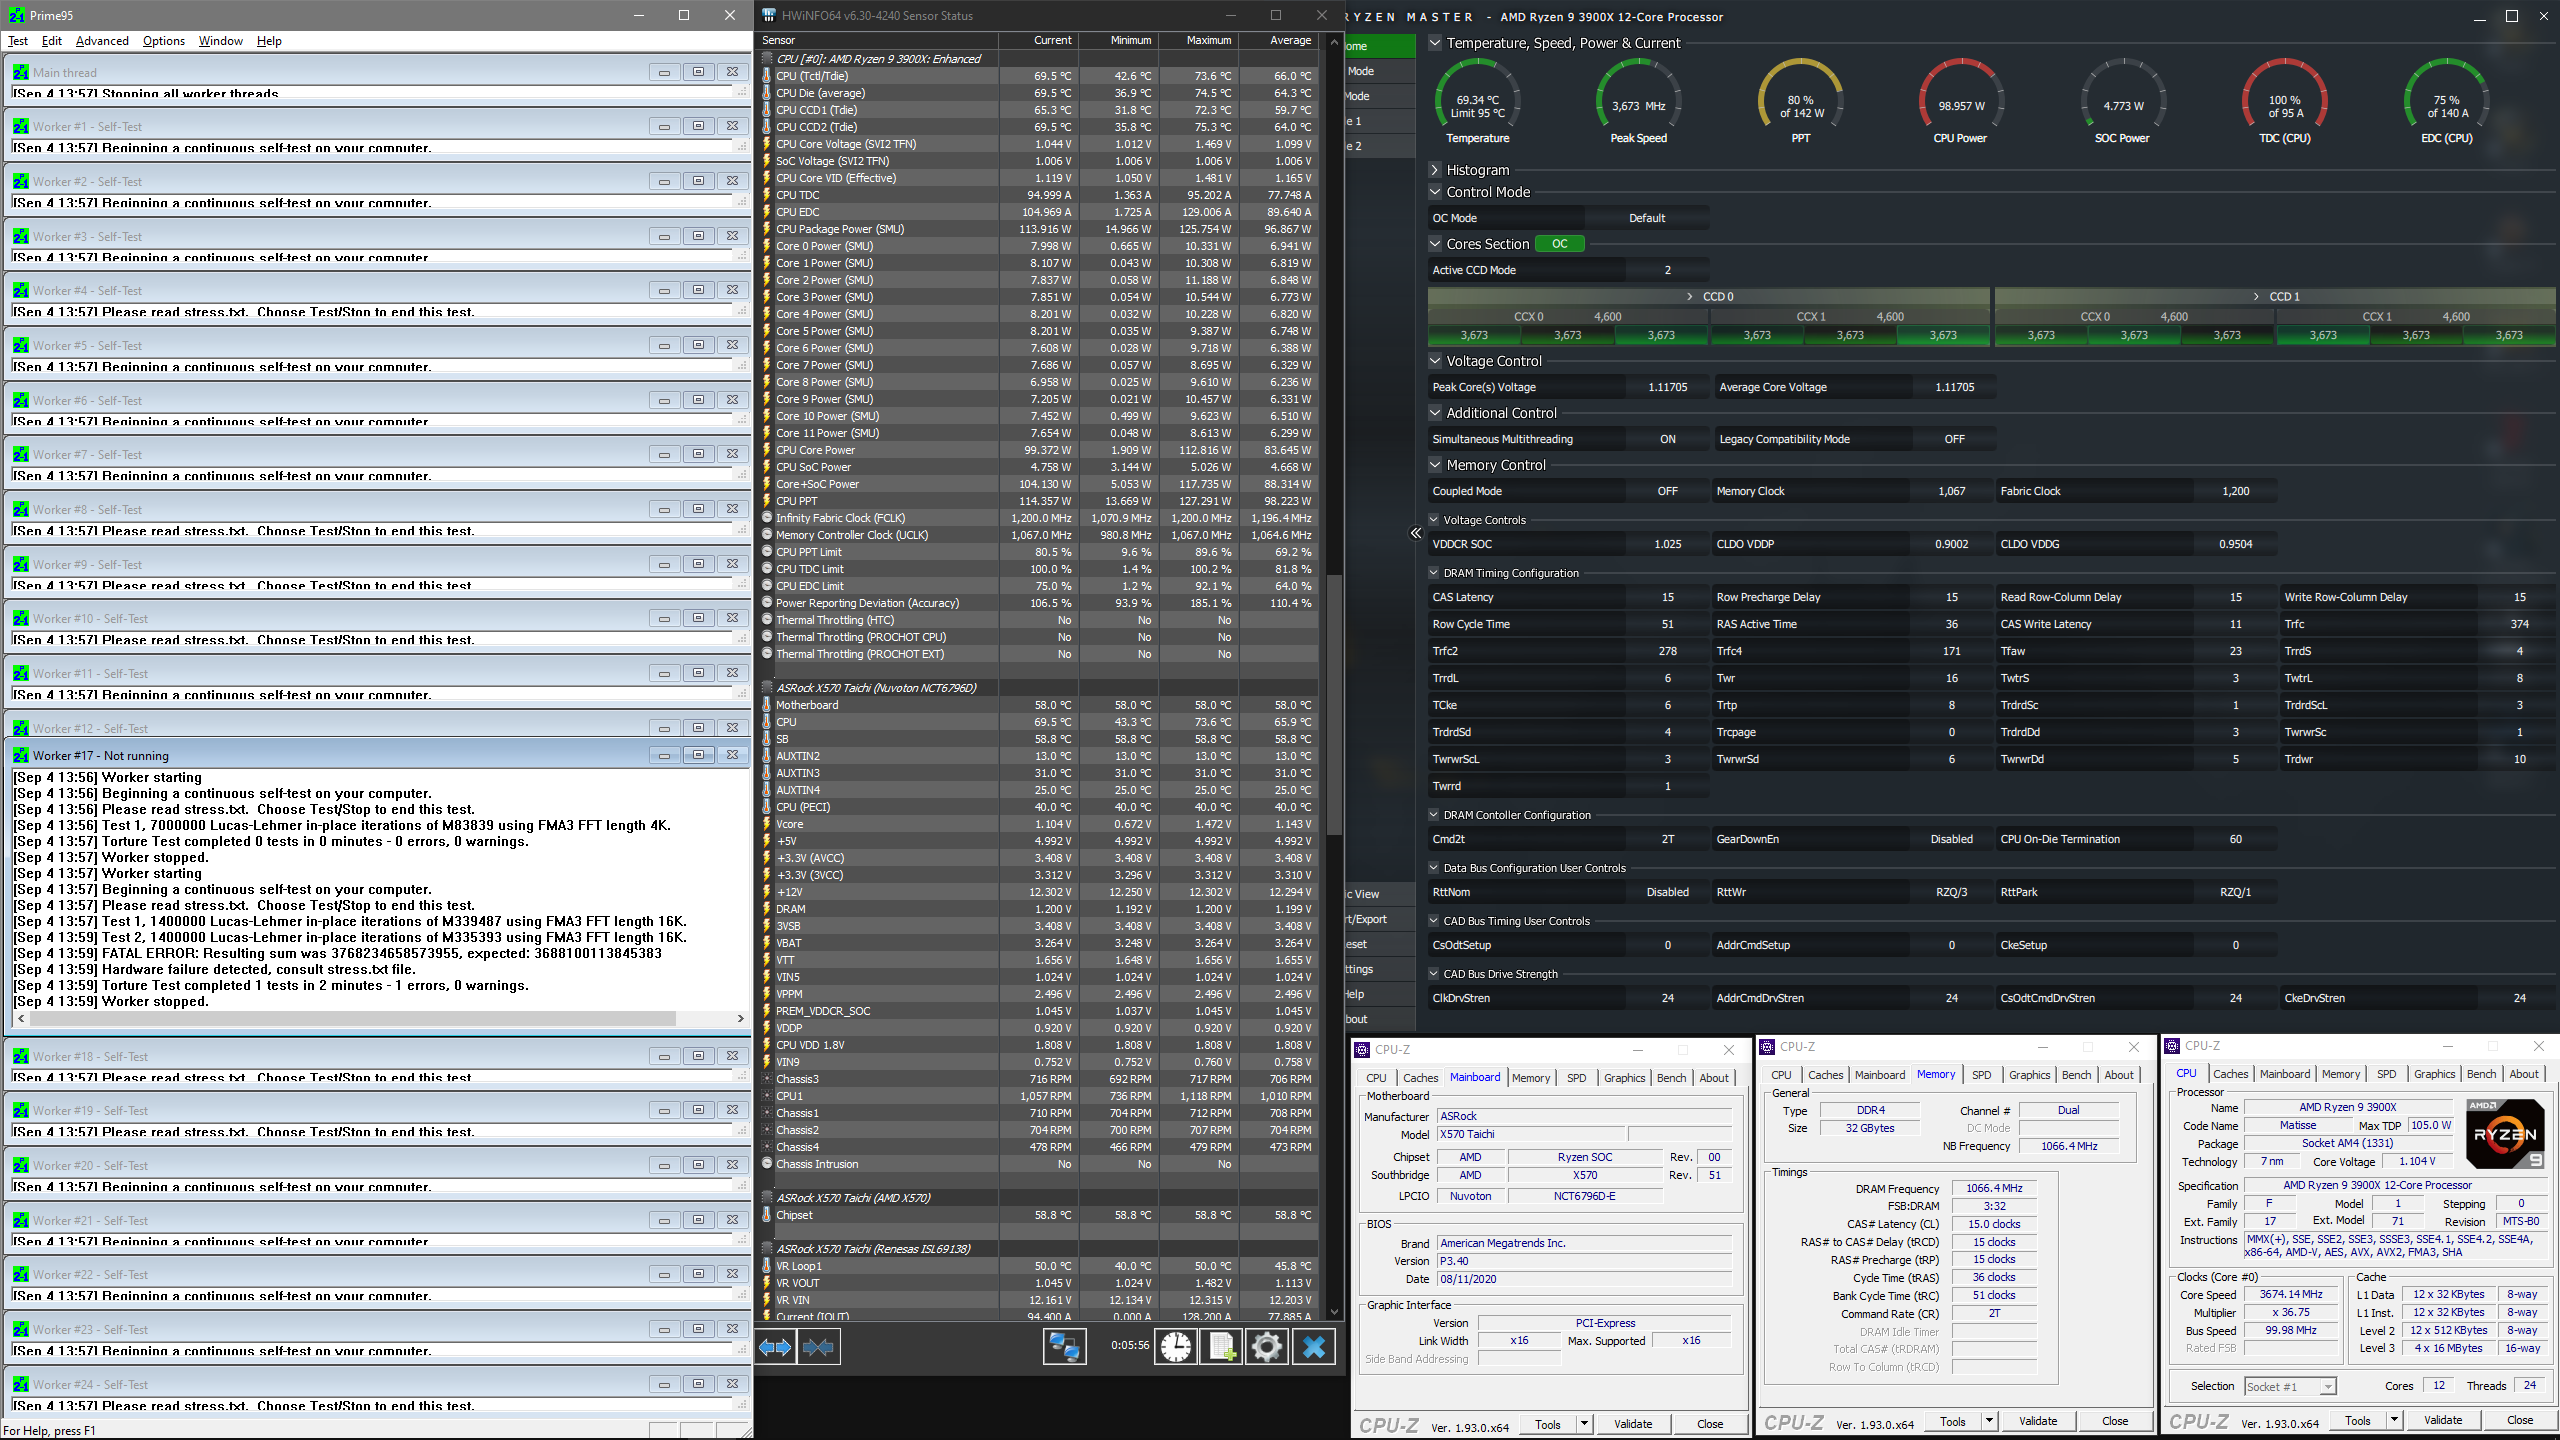The height and width of the screenshot is (1440, 2560).
Task: Click Default OC Mode value
Action: [1647, 218]
